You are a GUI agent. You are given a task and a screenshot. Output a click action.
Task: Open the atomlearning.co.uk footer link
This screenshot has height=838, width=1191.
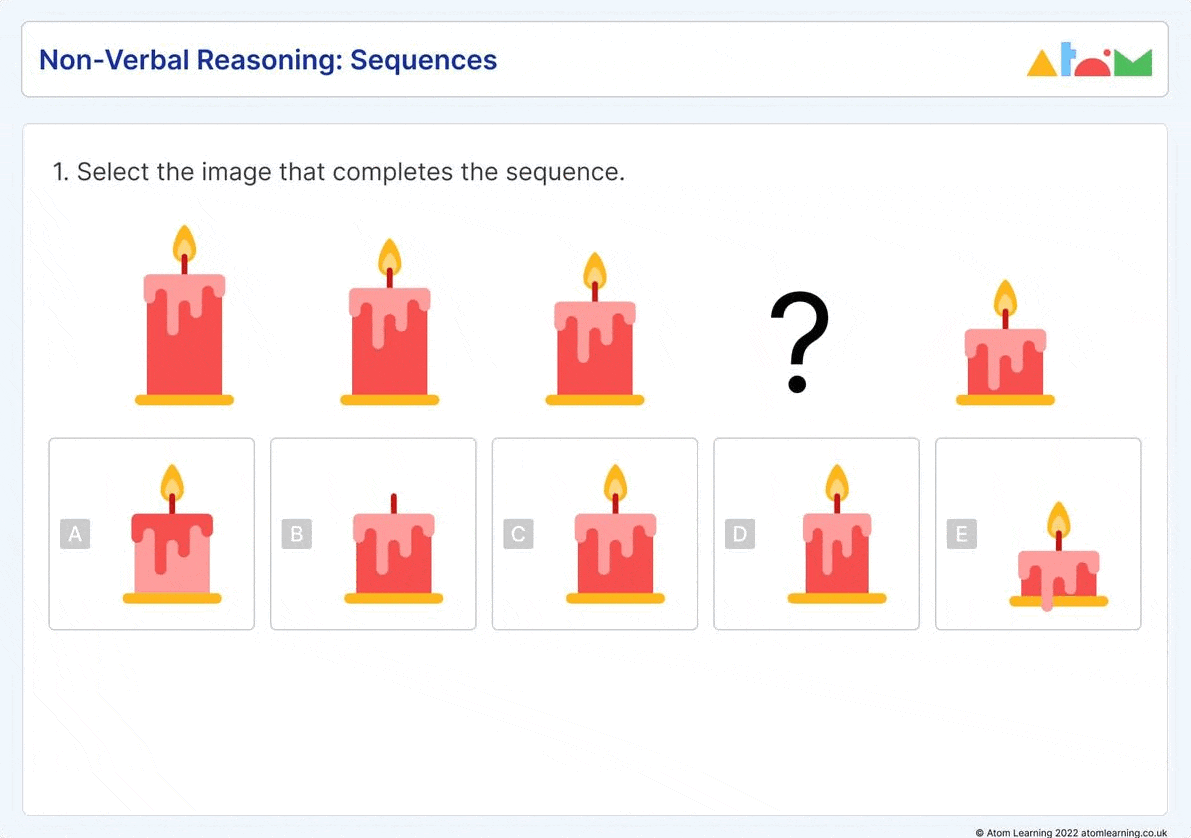(1124, 833)
